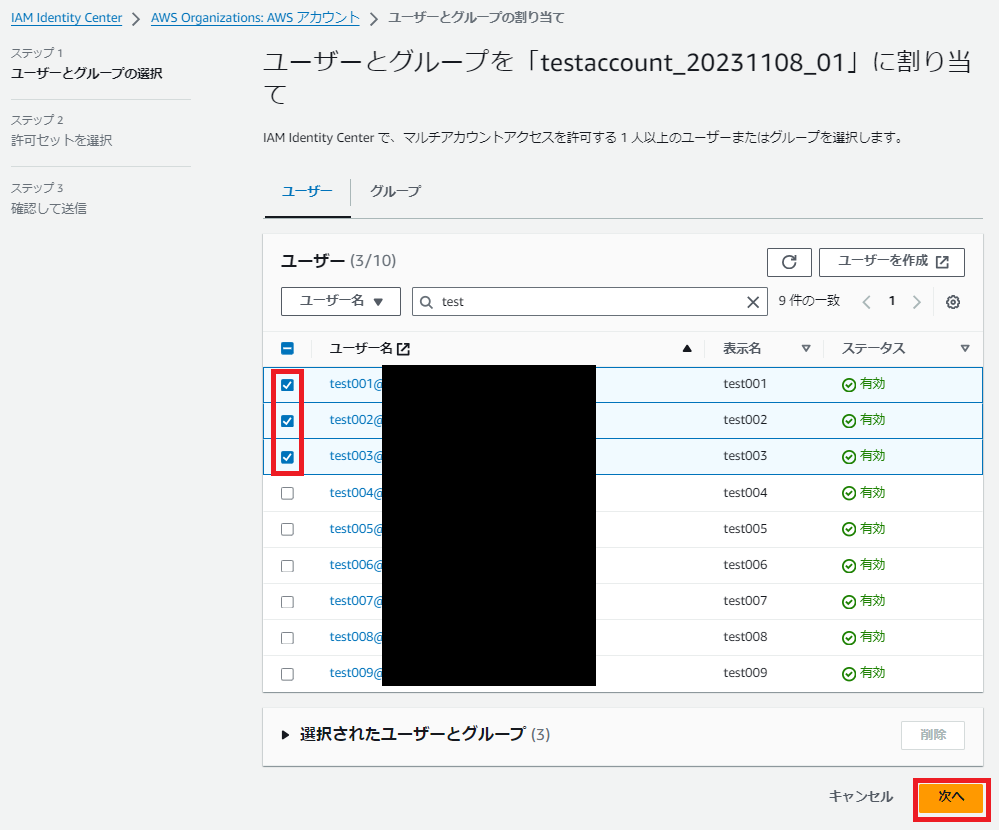Click ステップ 2 許可セットを選択 step
The width and height of the screenshot is (999, 830).
coord(61,131)
